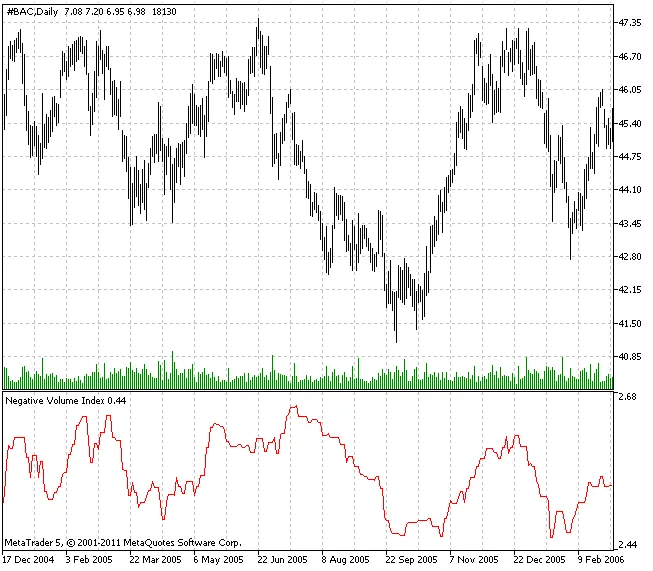Click the 2.44 indicator scale value
The width and height of the screenshot is (653, 571).
point(627,545)
